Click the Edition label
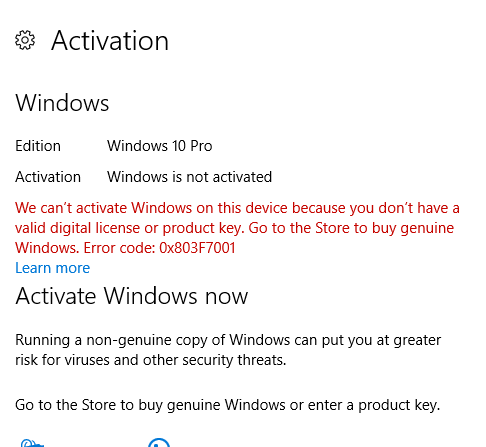Viewport: 486px width, 447px height. 38,146
